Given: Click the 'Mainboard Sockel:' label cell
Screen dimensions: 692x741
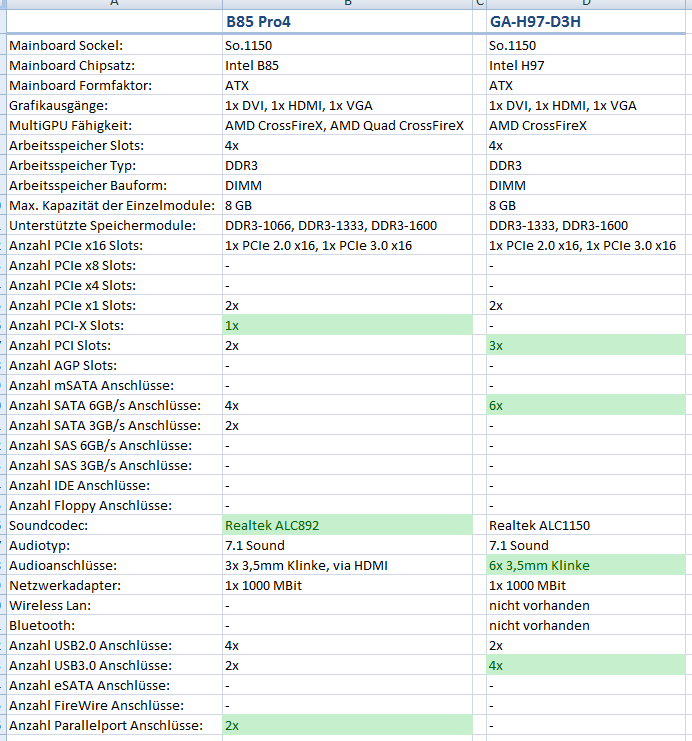Looking at the screenshot, I should (114, 45).
